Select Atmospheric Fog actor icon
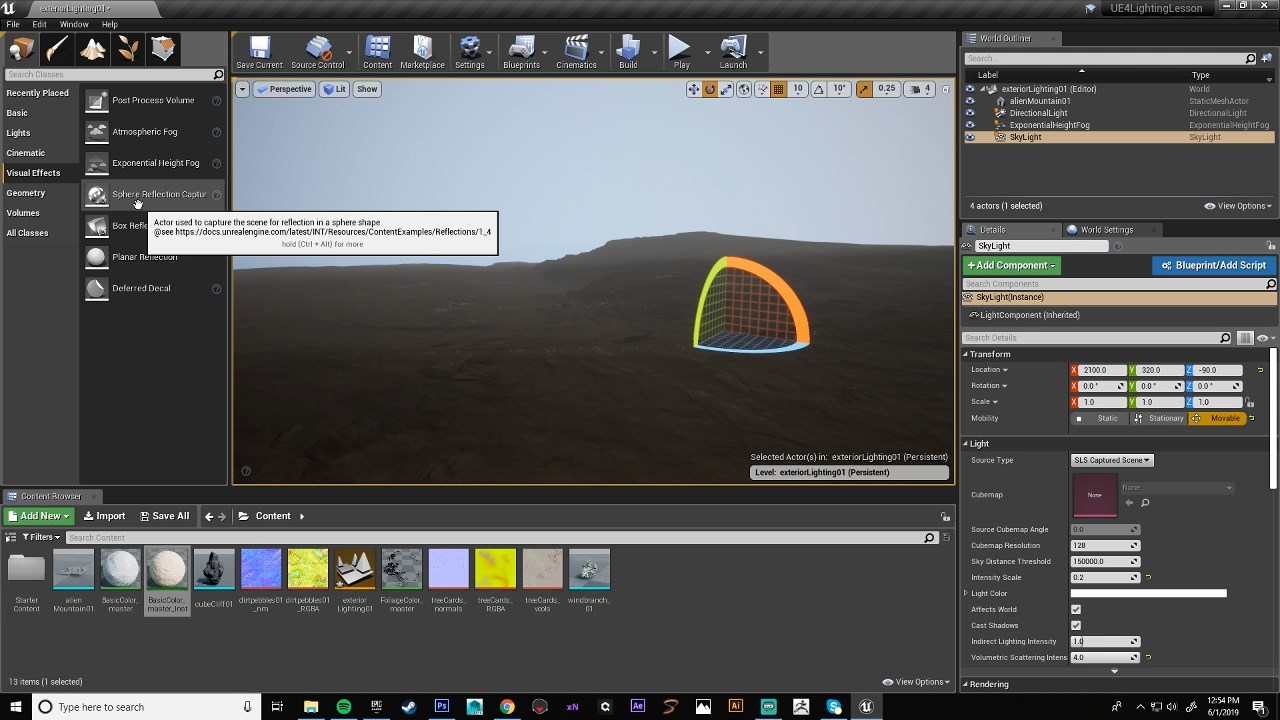Screen dimensions: 1280x720 pos(96,132)
